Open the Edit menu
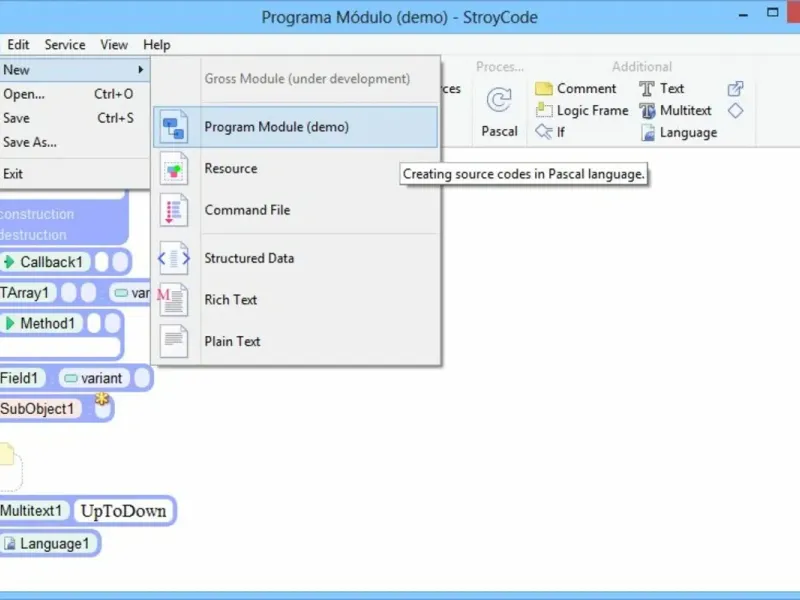This screenshot has width=800, height=600. point(18,45)
